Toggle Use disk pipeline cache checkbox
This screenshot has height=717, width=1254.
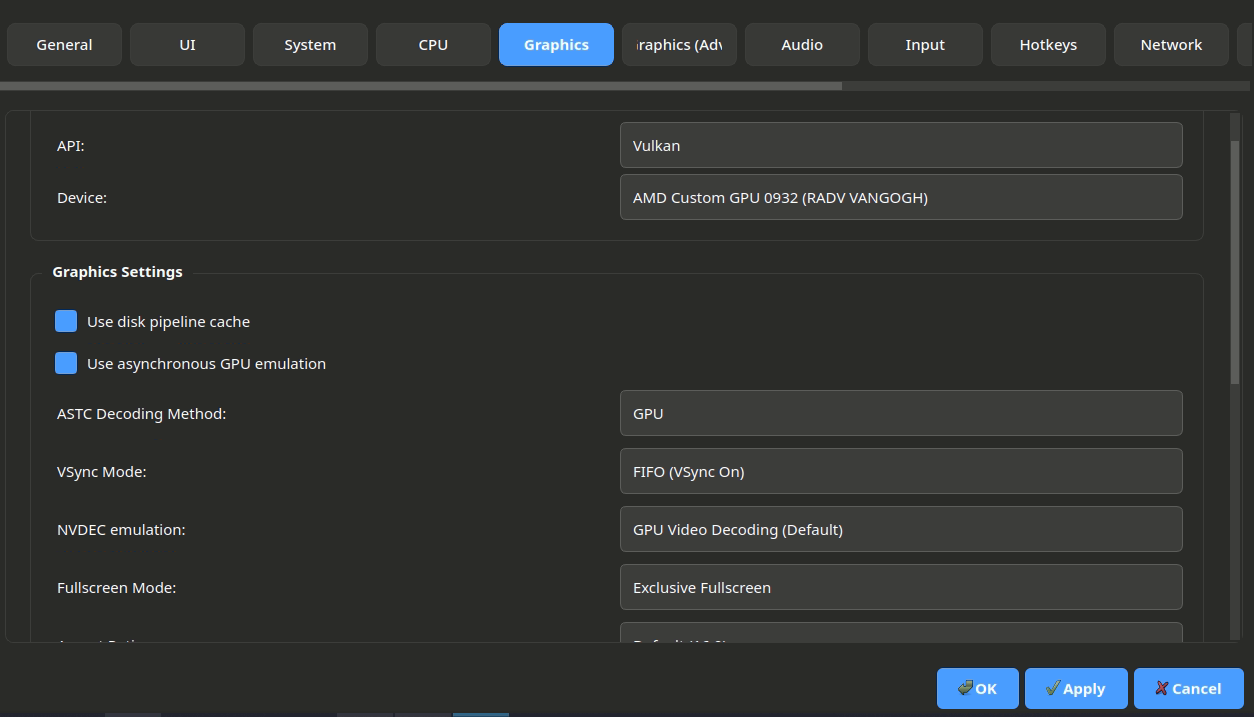point(66,321)
